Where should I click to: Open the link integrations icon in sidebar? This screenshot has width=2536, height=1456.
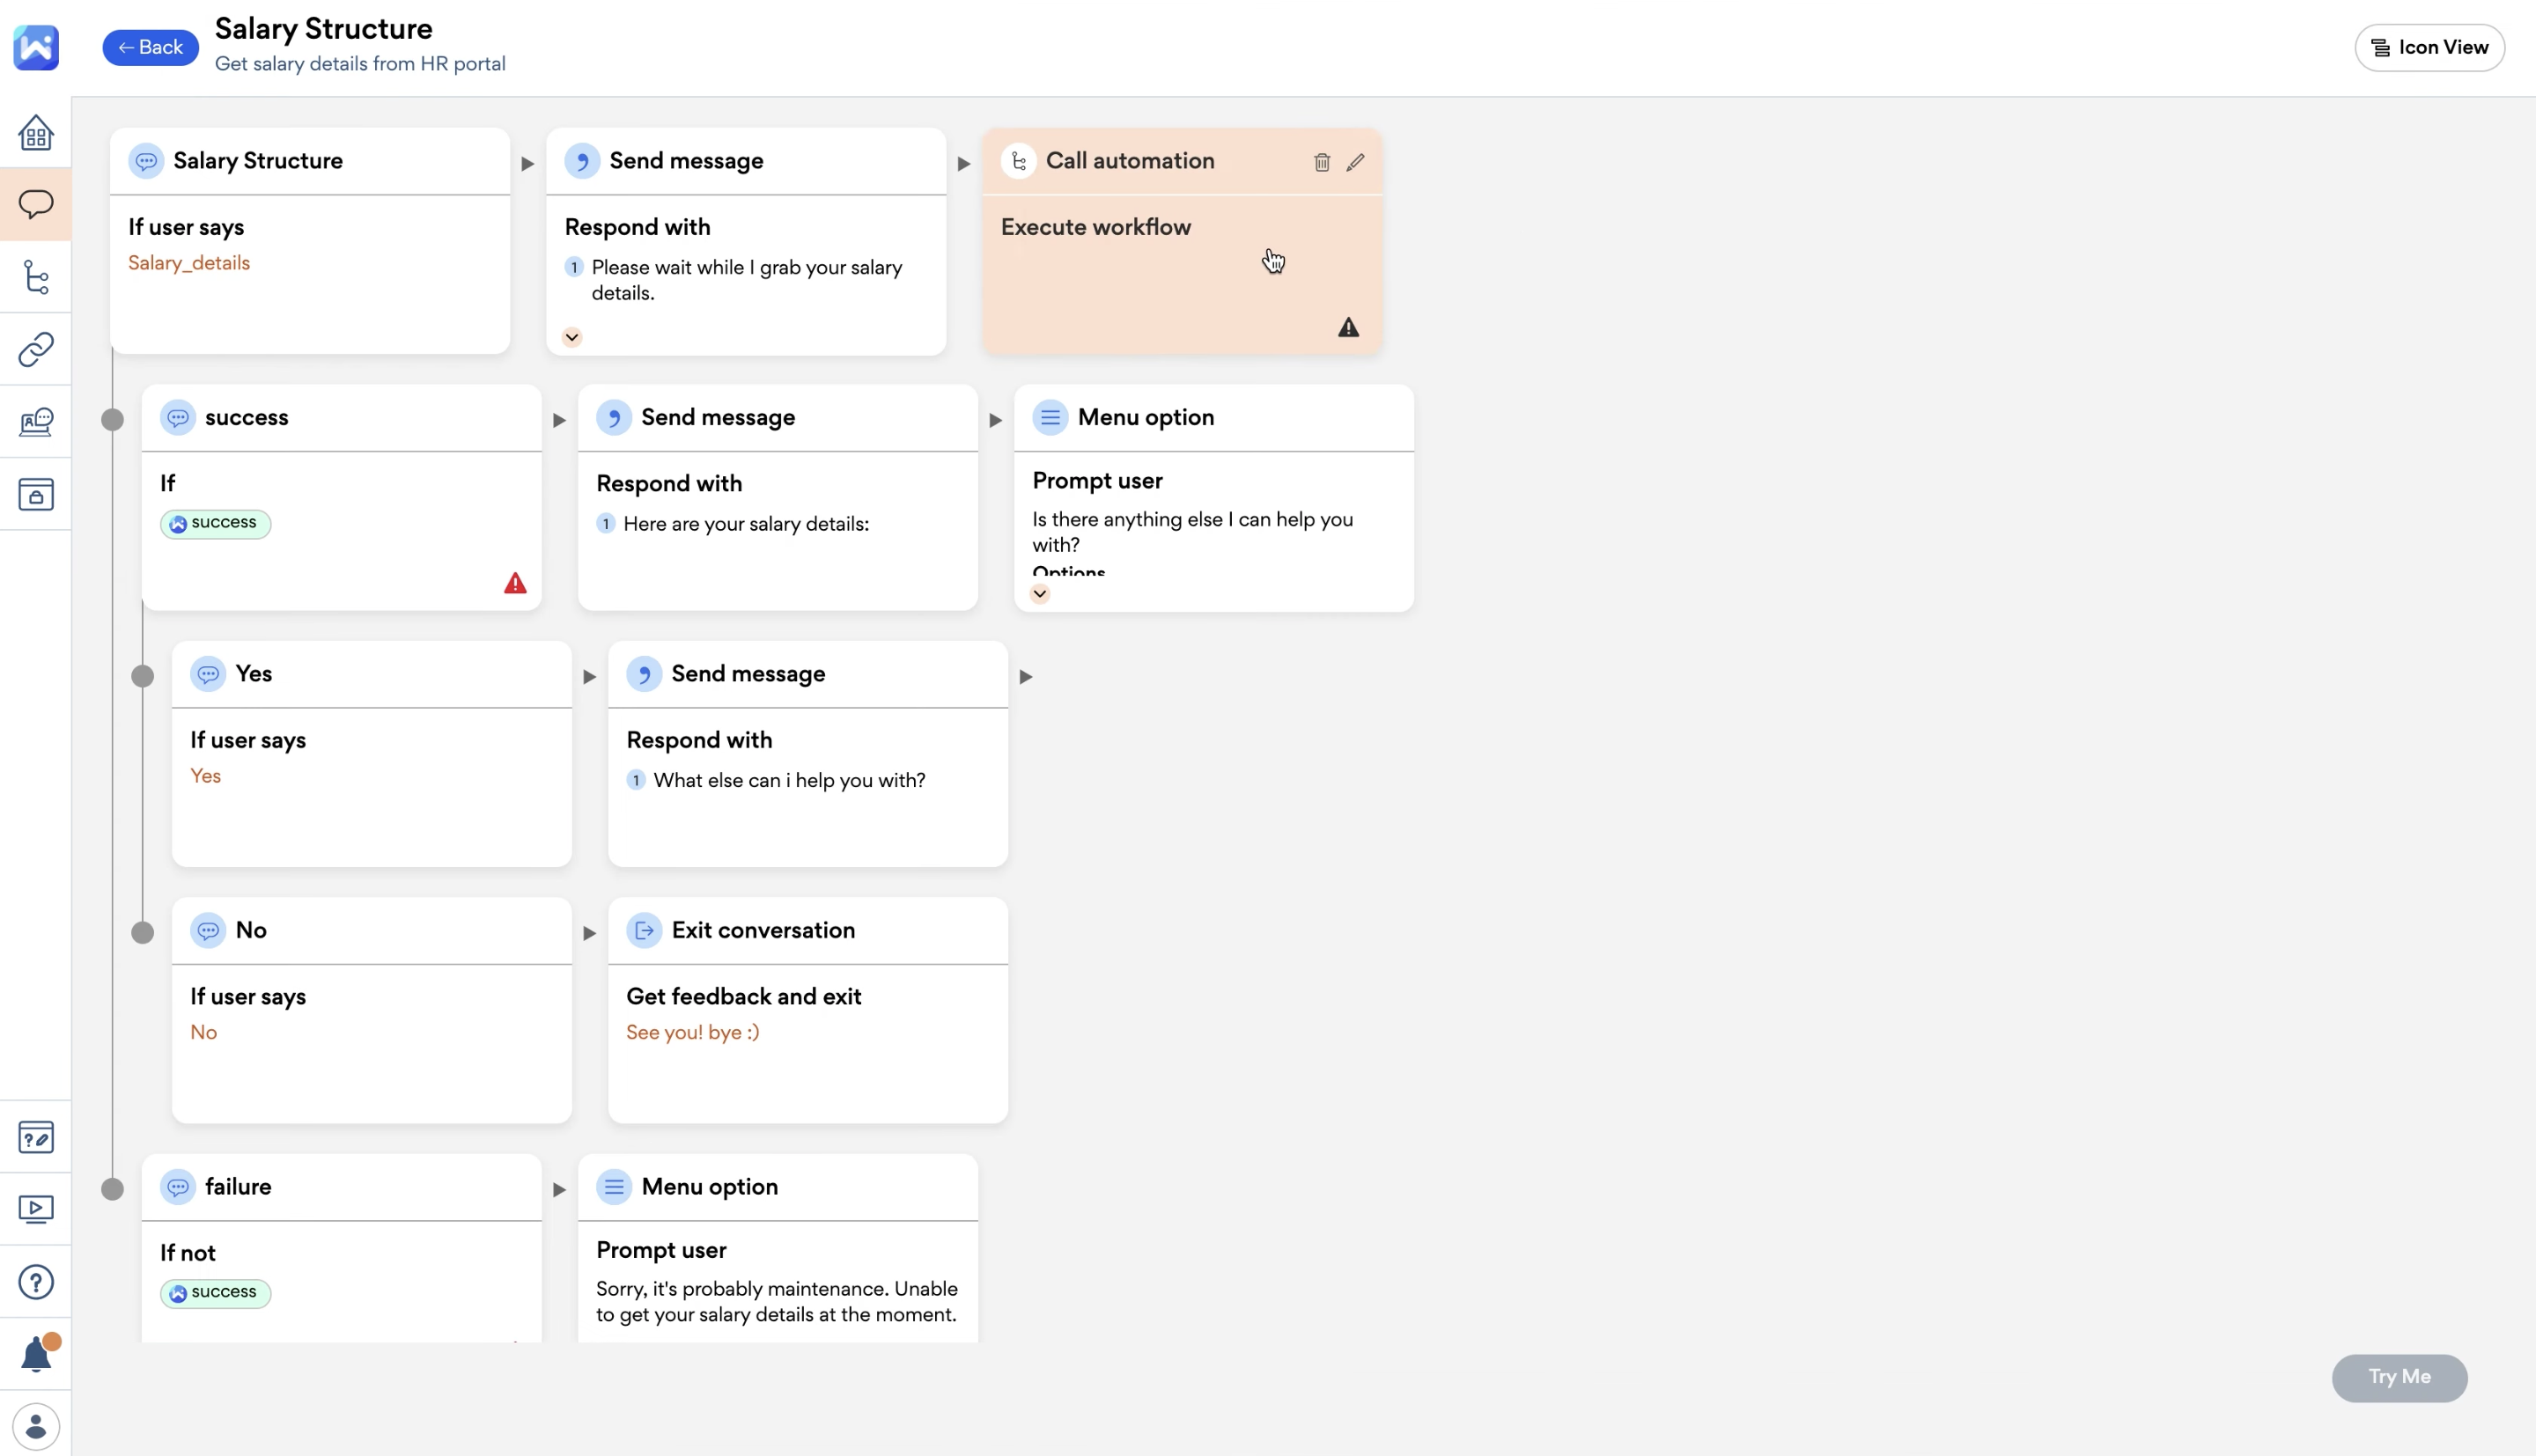click(36, 349)
